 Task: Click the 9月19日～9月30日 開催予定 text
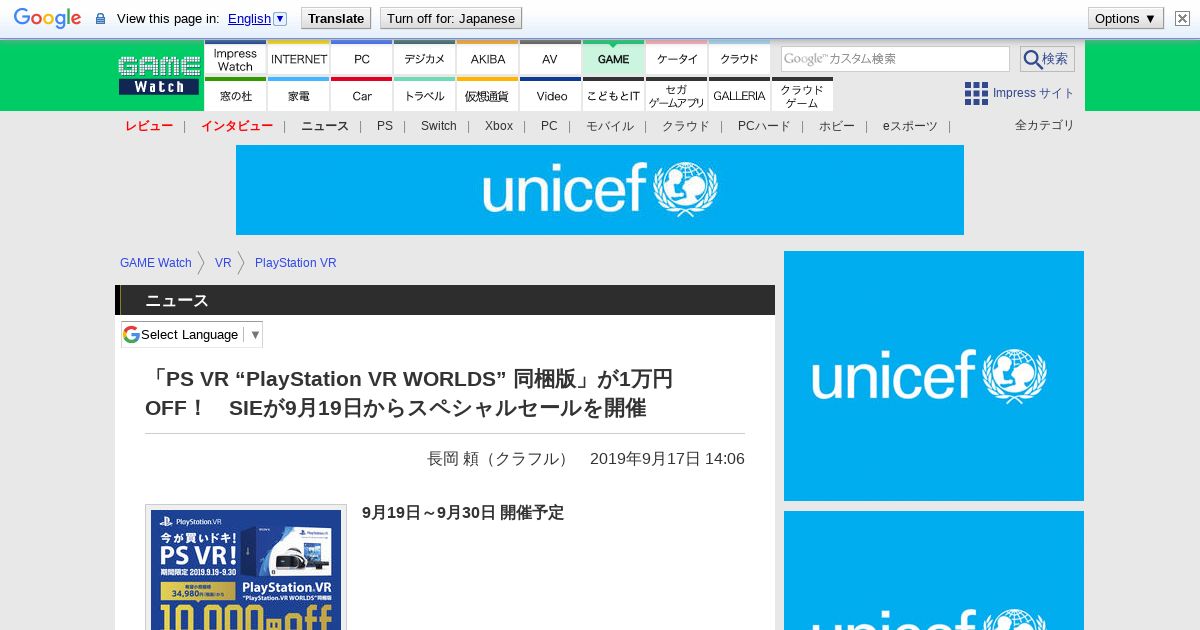463,512
